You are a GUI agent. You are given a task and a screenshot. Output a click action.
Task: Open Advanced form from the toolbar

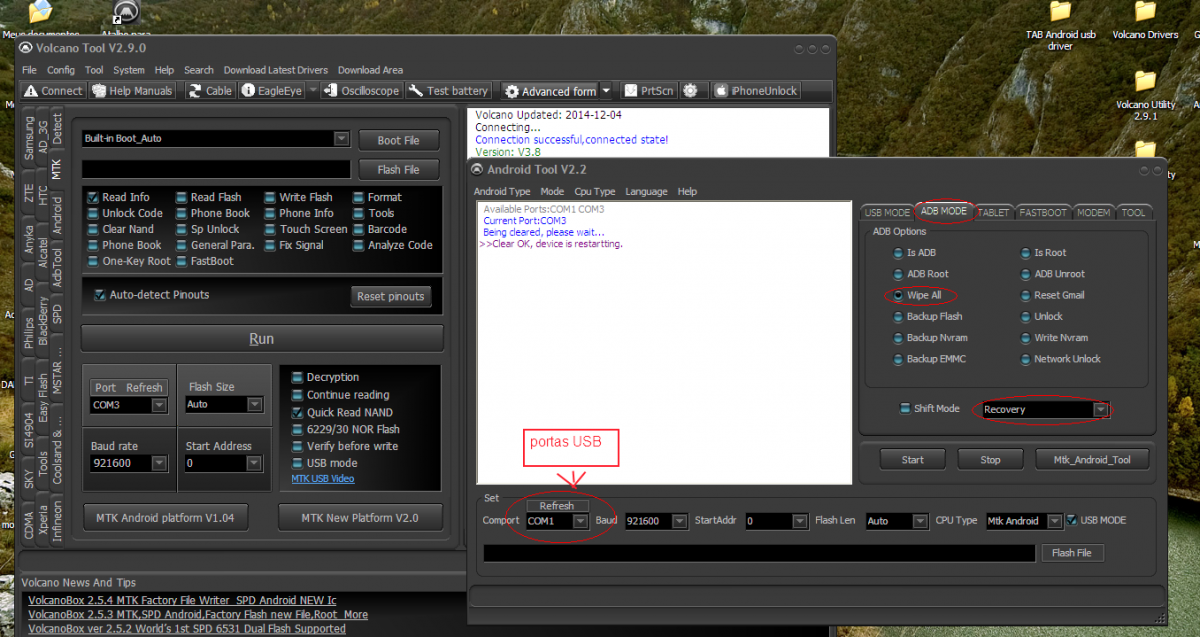click(x=549, y=91)
